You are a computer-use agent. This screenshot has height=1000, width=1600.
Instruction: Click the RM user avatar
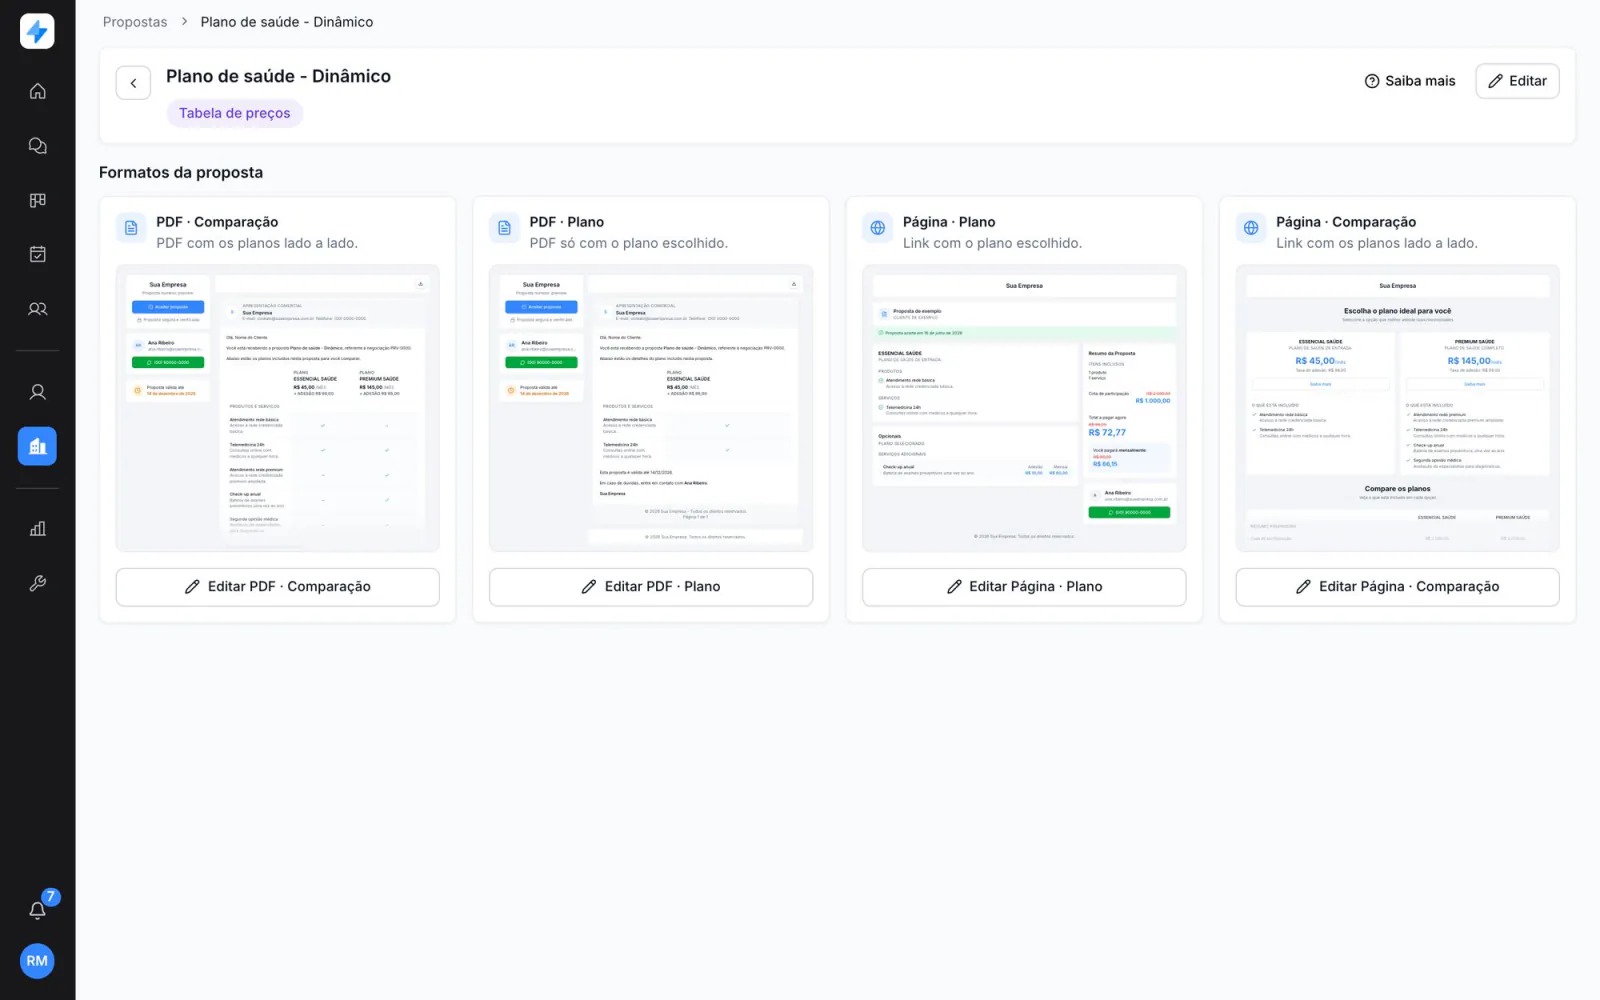[x=37, y=961]
